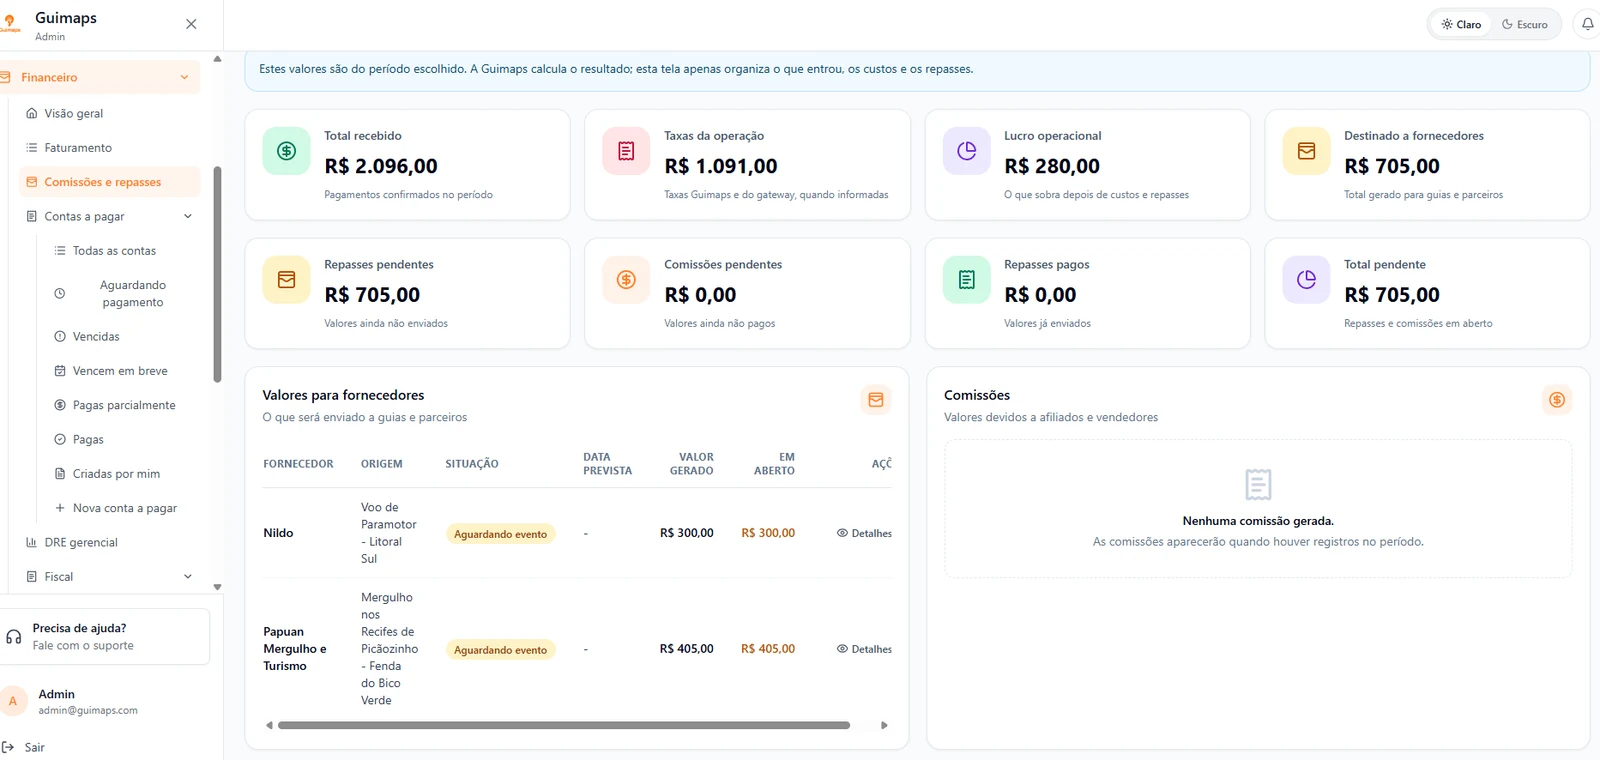Open Pagas parcialmente accounts
This screenshot has width=1600, height=760.
pos(123,405)
